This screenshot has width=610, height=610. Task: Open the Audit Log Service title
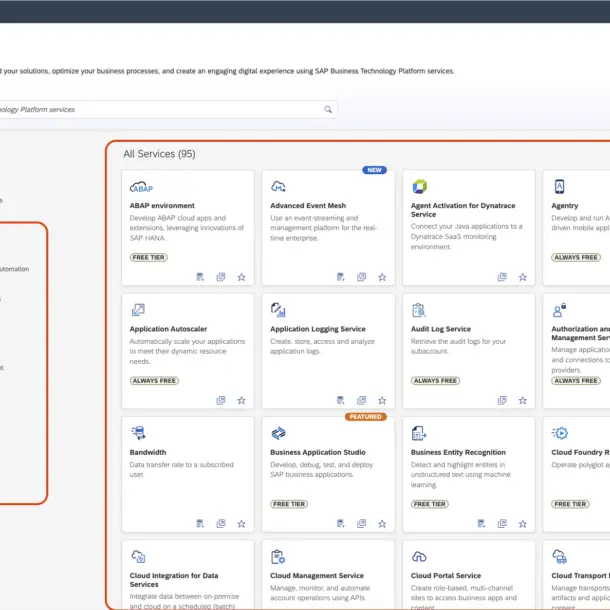click(x=441, y=329)
